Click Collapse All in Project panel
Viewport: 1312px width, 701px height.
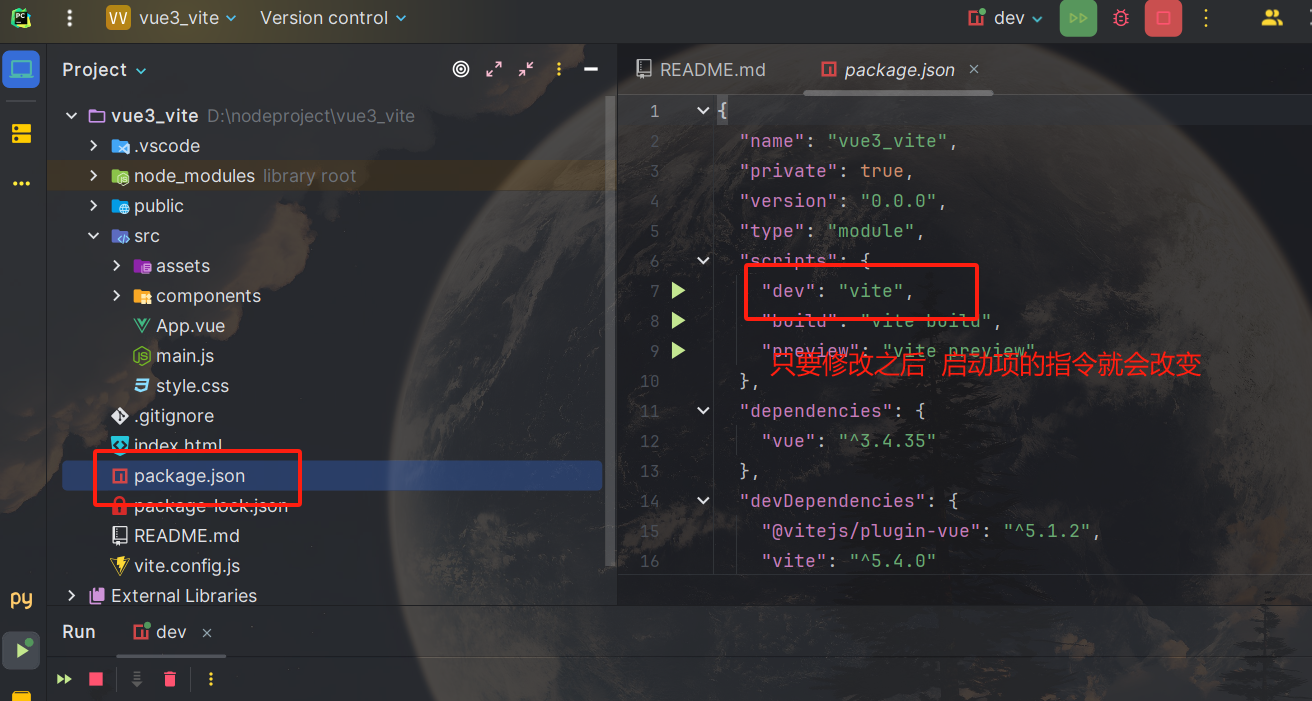coord(526,69)
